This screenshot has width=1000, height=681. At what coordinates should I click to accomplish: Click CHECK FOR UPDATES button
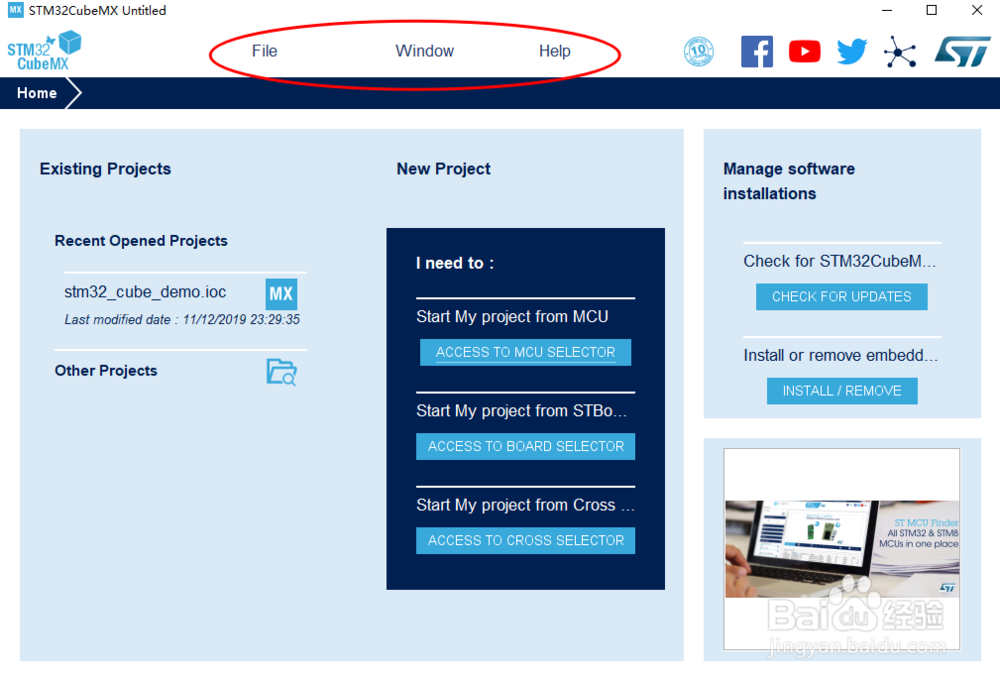pos(841,297)
